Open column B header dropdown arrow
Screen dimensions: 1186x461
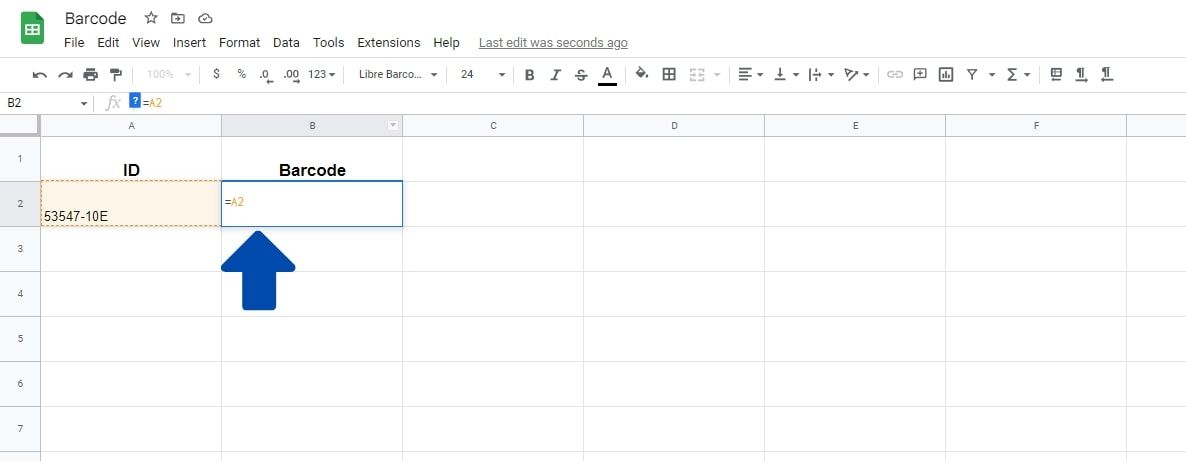point(393,126)
